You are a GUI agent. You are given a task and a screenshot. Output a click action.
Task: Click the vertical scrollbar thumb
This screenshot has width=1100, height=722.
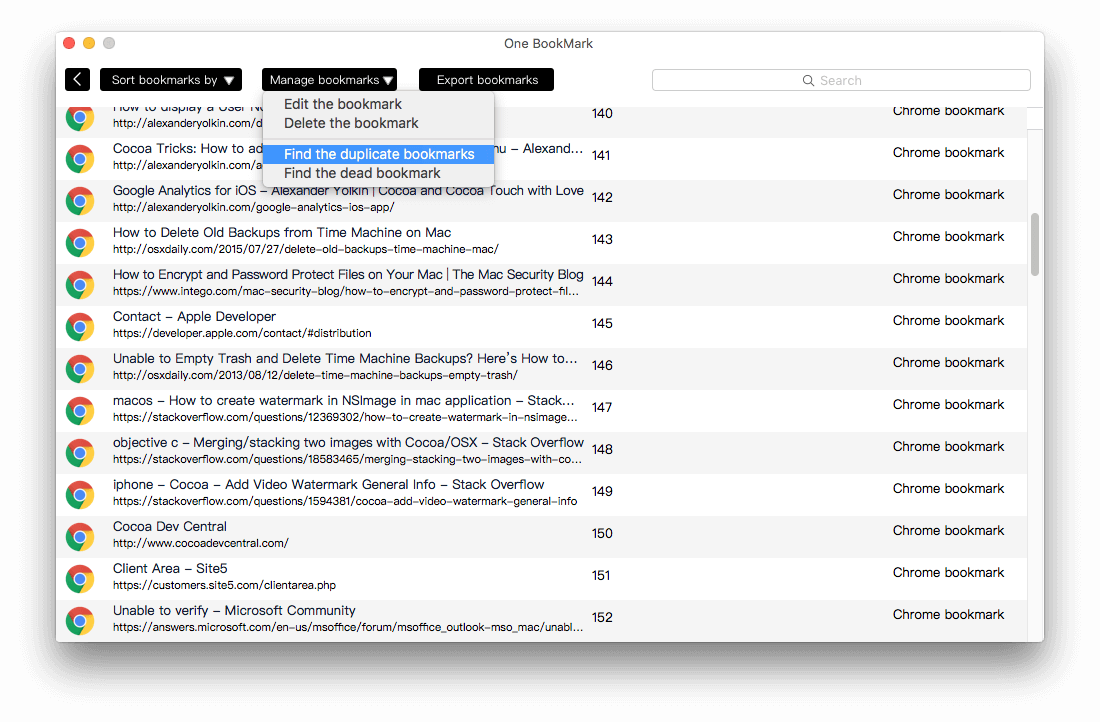[x=1035, y=244]
